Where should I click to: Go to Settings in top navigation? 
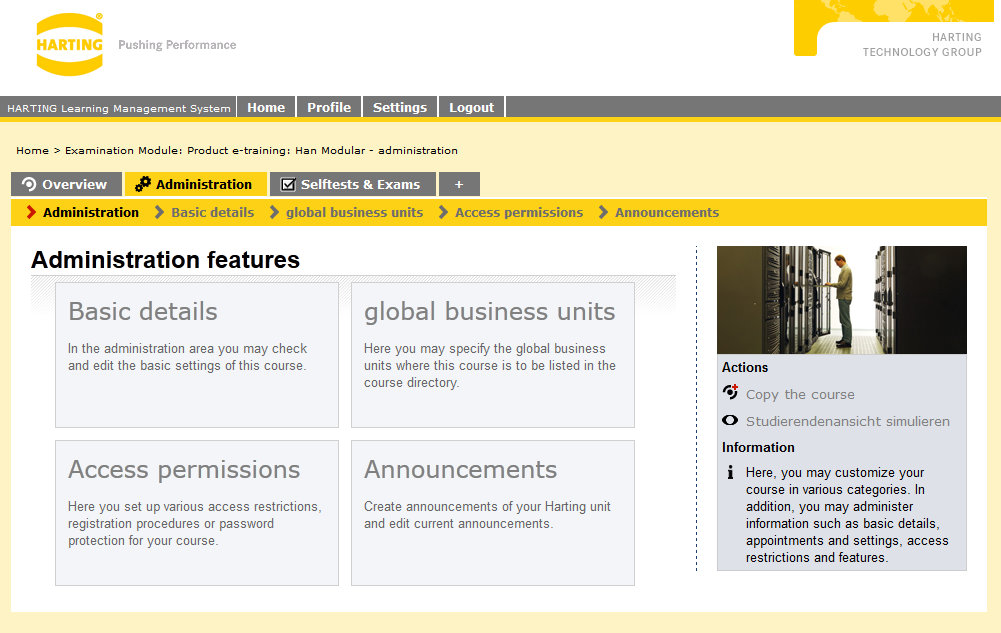399,107
